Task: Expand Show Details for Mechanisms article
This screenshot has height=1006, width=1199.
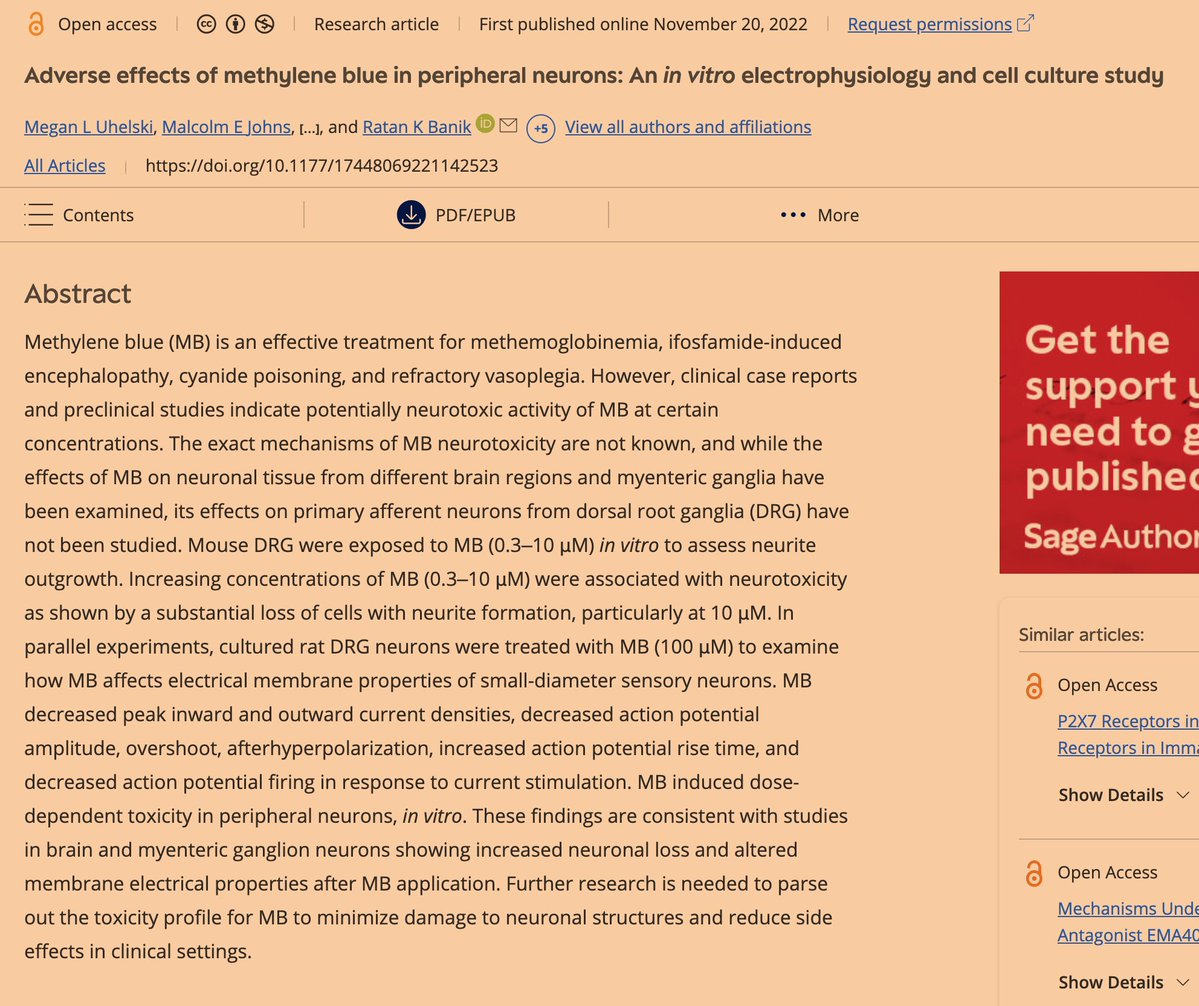Action: point(1124,982)
